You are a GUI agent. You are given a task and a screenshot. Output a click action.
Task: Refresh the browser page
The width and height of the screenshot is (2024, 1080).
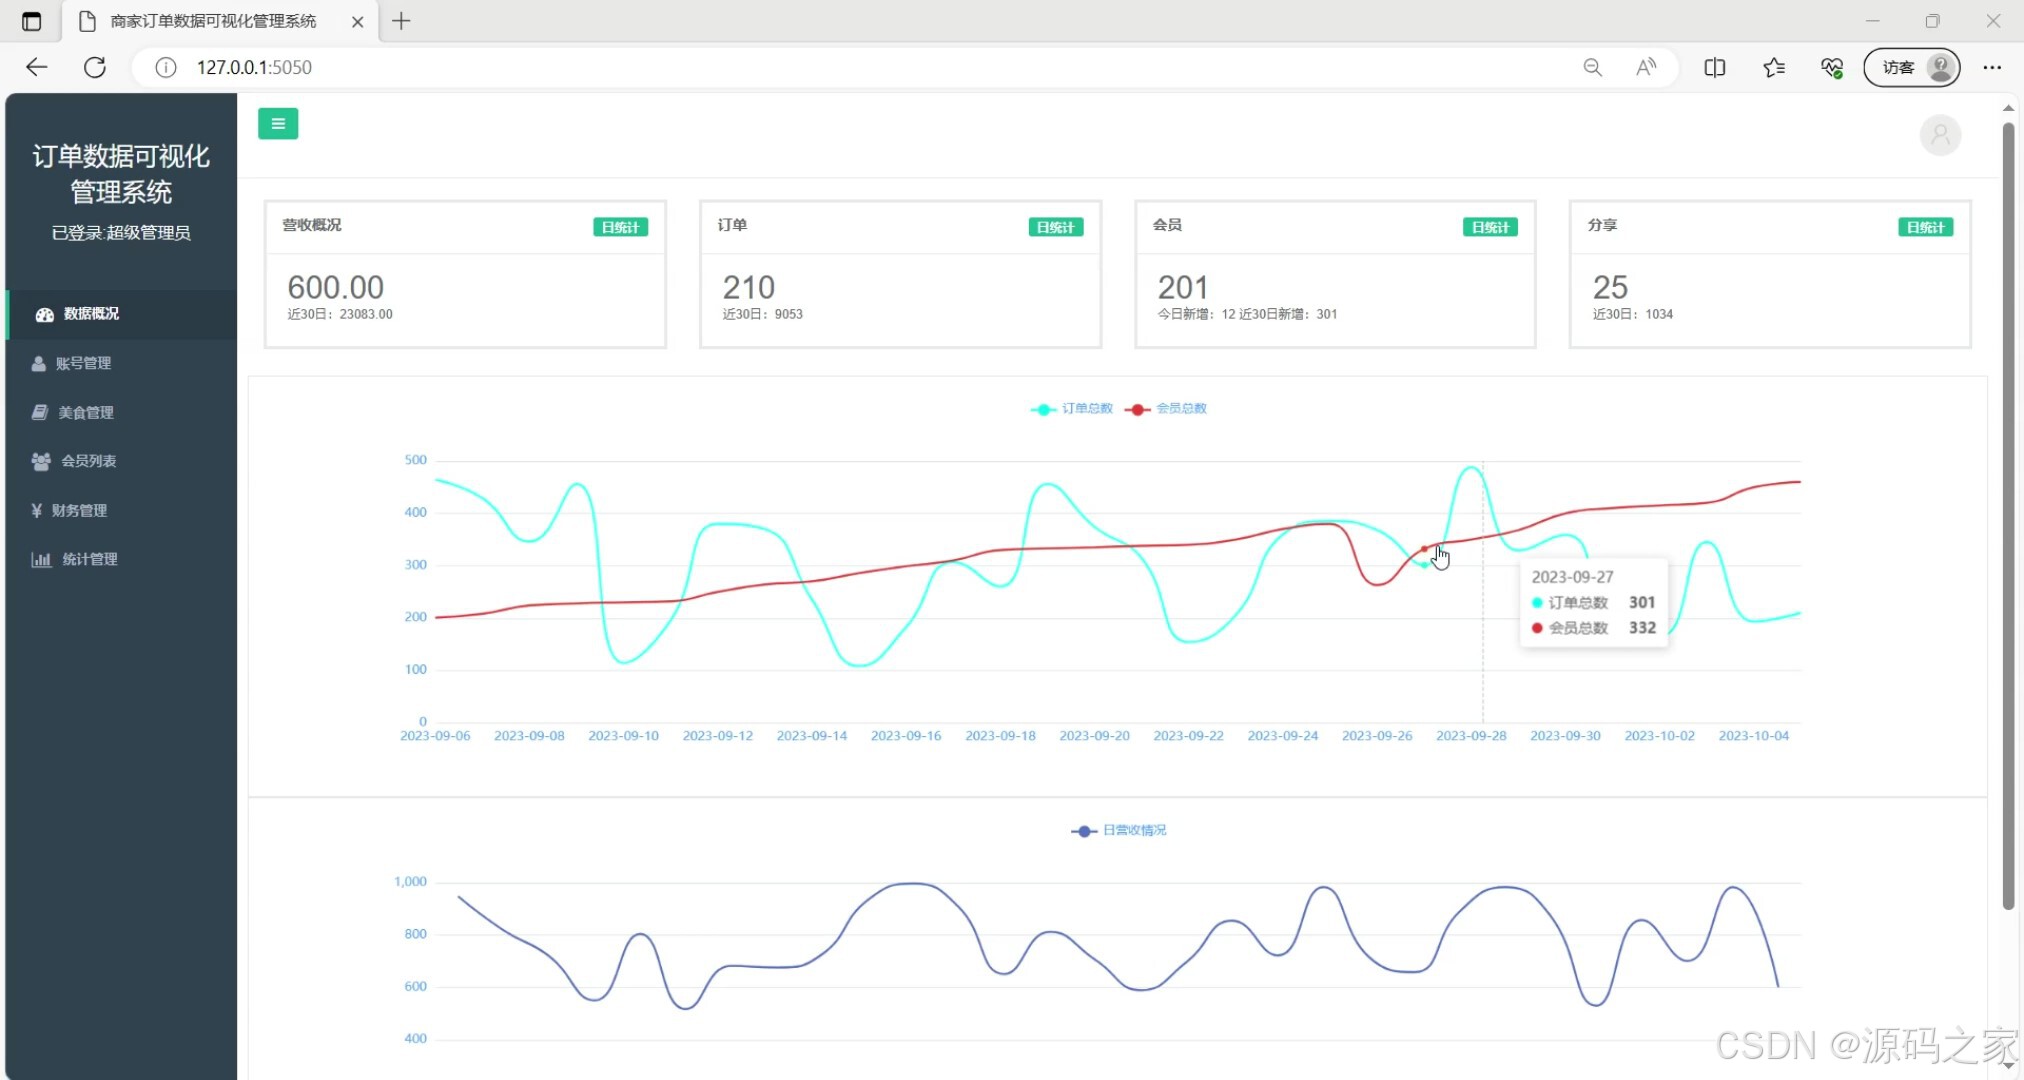tap(95, 67)
